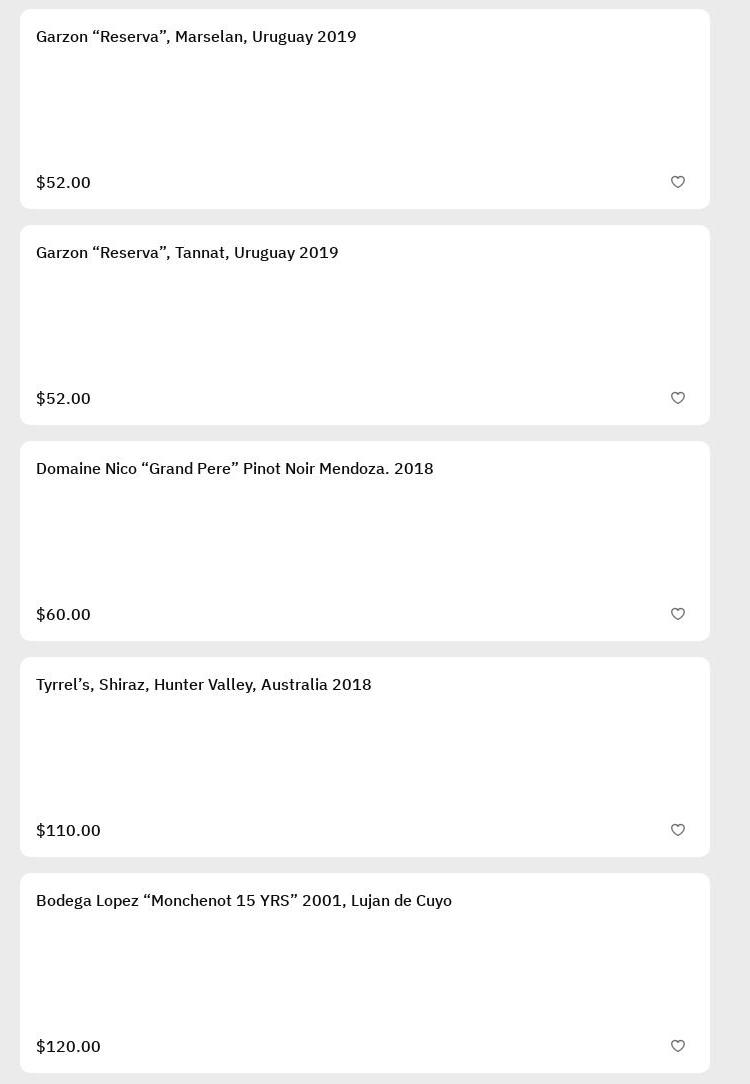750x1084 pixels.
Task: Open Garzon Reserva Tannat Uruguay 2019 title
Action: pos(187,253)
